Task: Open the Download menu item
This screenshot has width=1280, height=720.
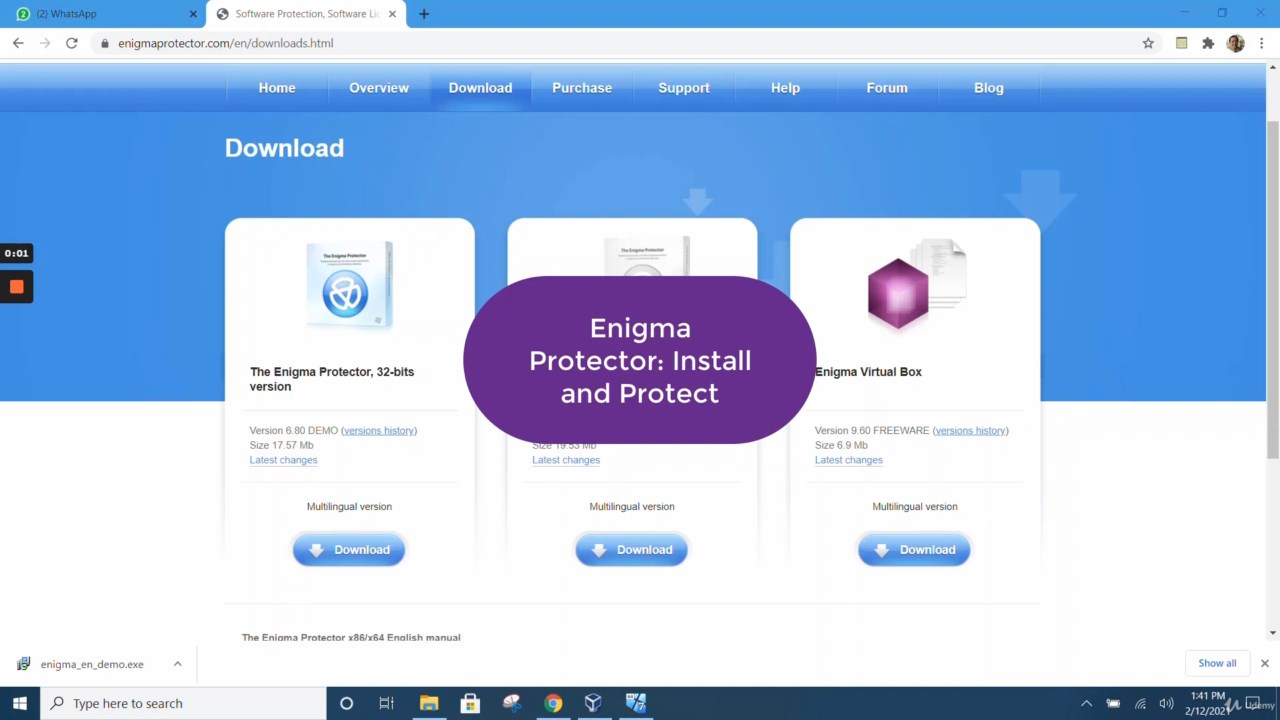Action: click(x=480, y=88)
